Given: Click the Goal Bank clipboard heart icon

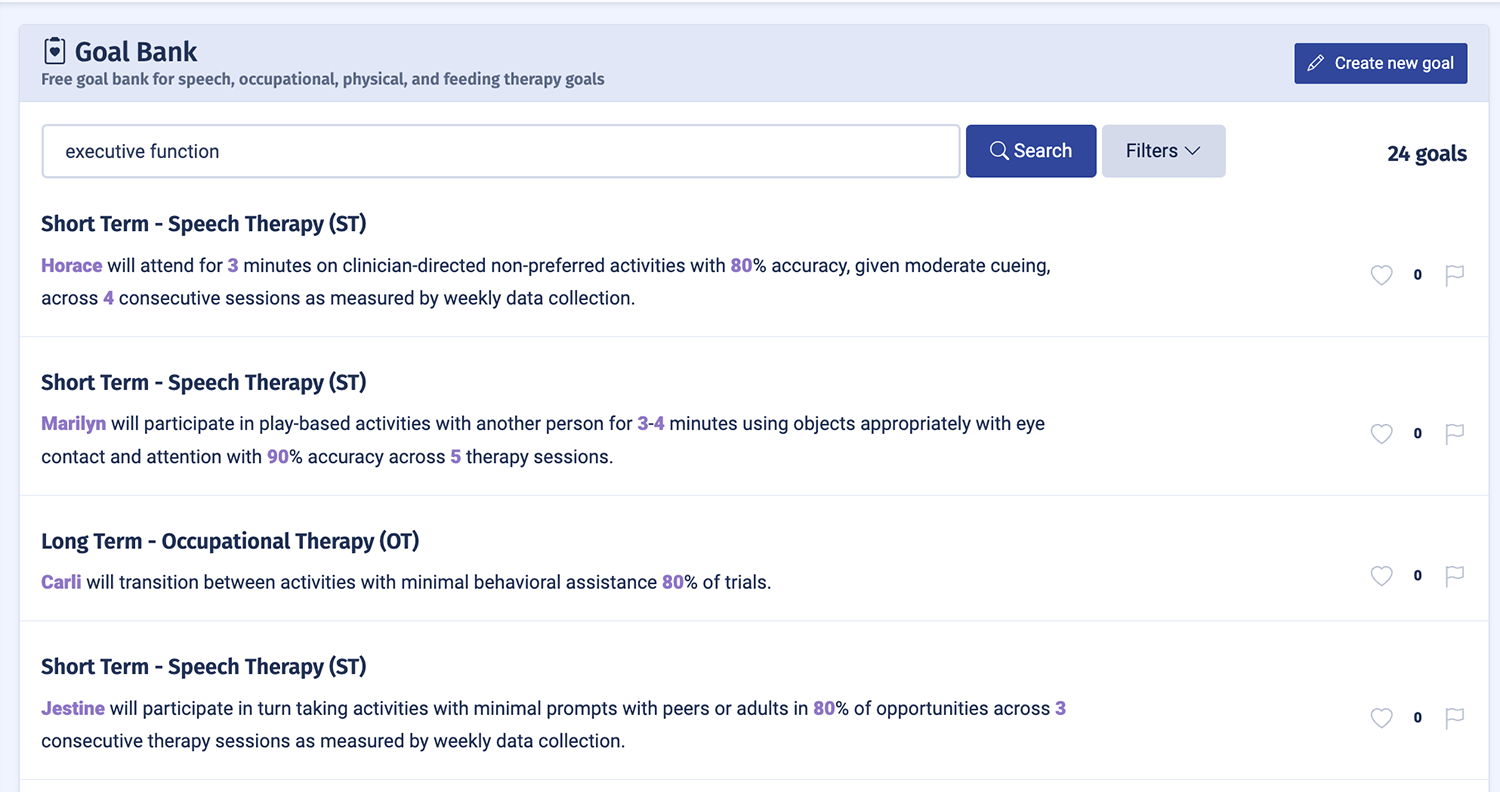Looking at the screenshot, I should 55,51.
